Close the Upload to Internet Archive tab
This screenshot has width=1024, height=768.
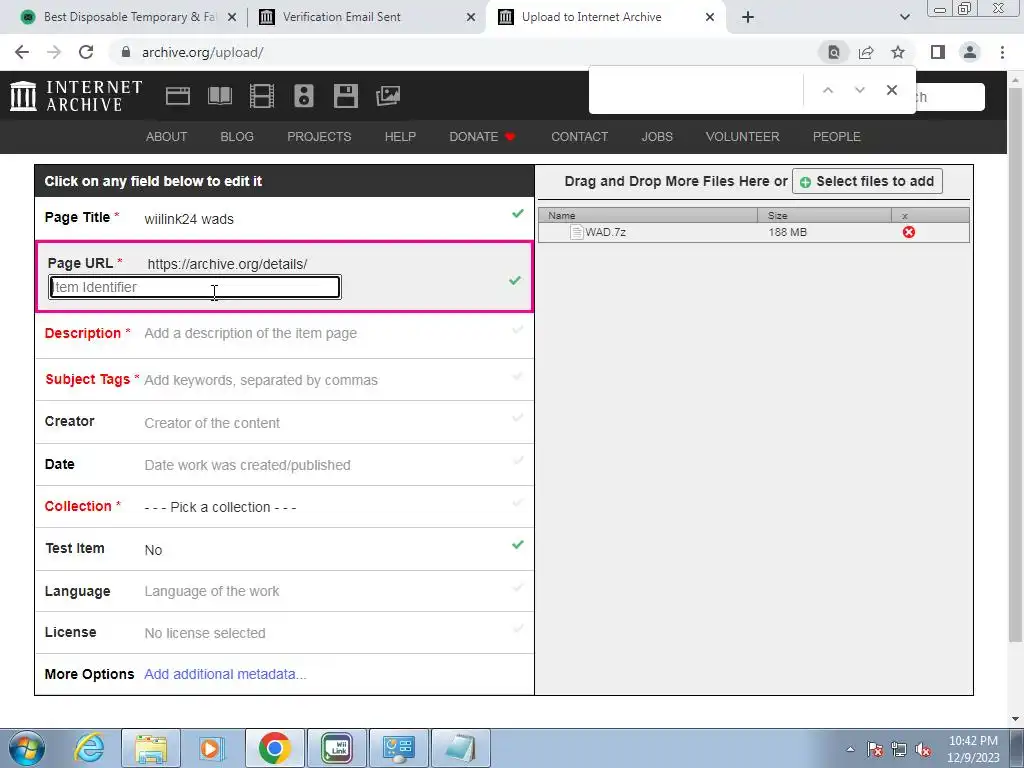710,17
